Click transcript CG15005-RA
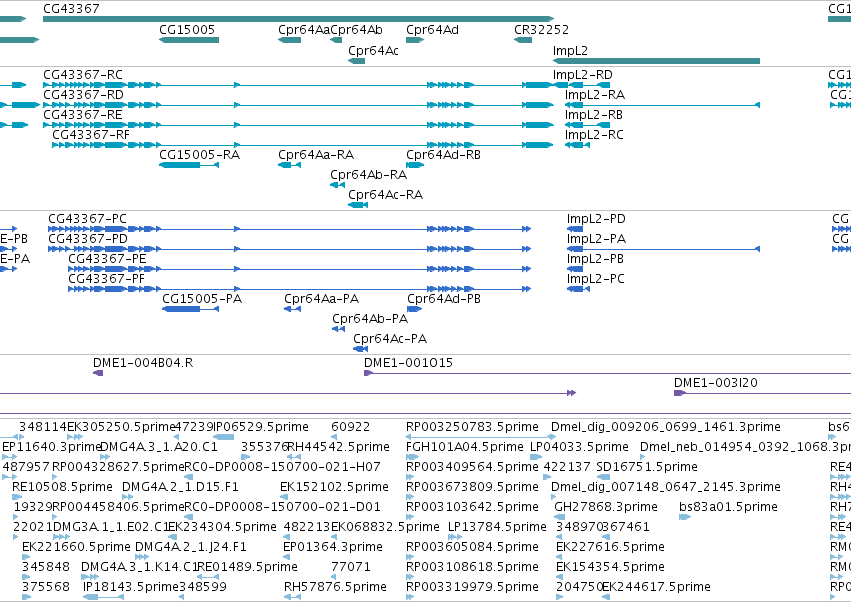This screenshot has width=851, height=602. point(189,165)
